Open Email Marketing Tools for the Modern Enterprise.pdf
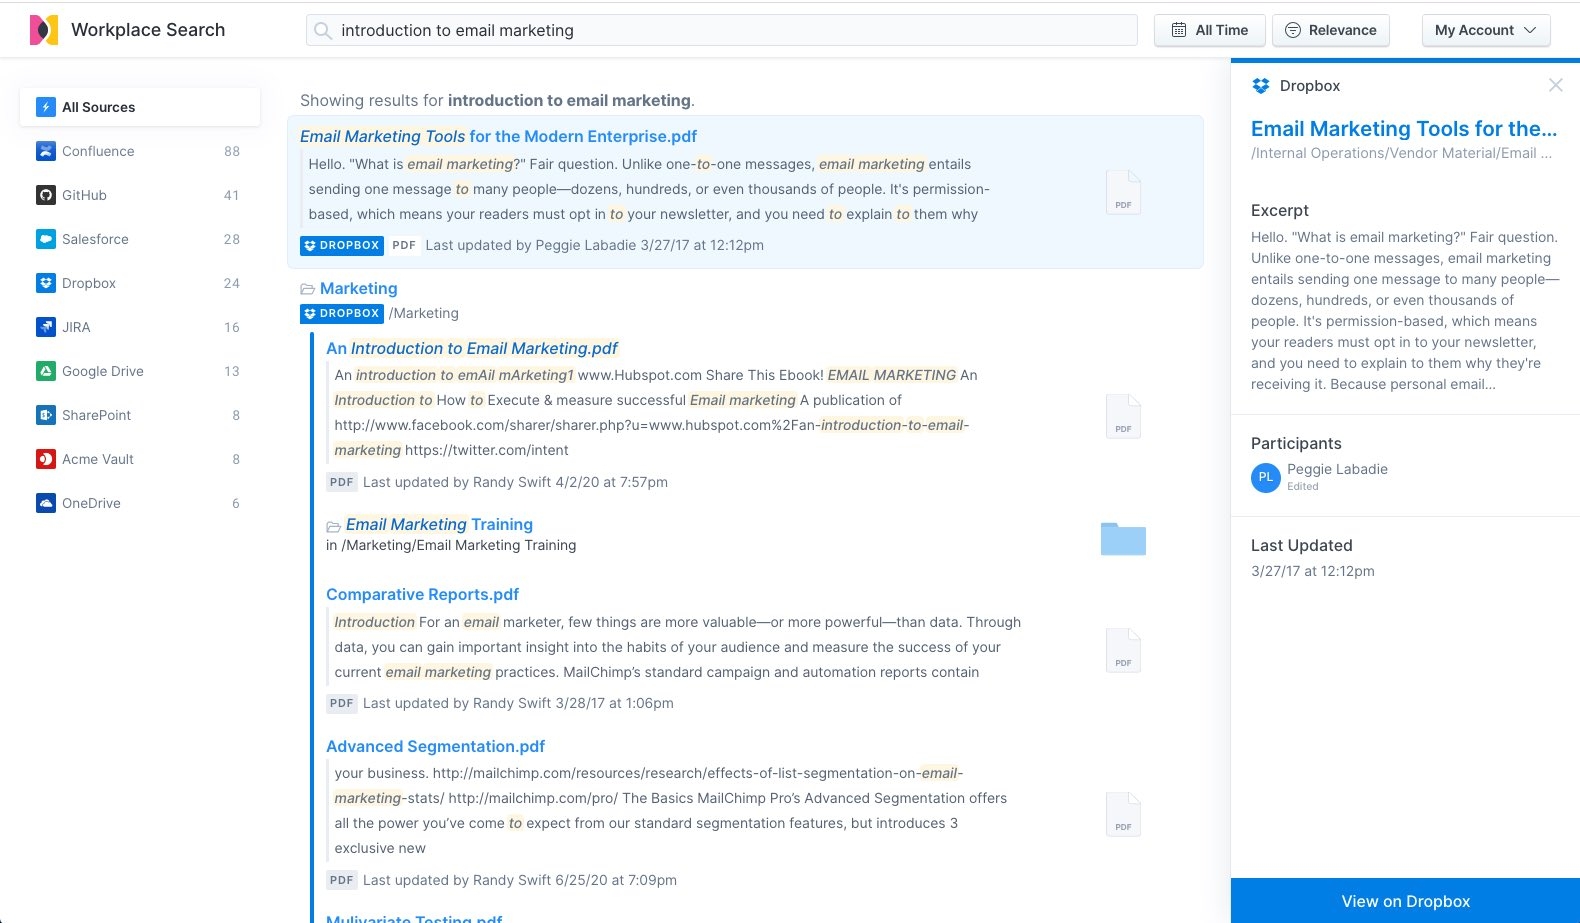 pyautogui.click(x=498, y=136)
